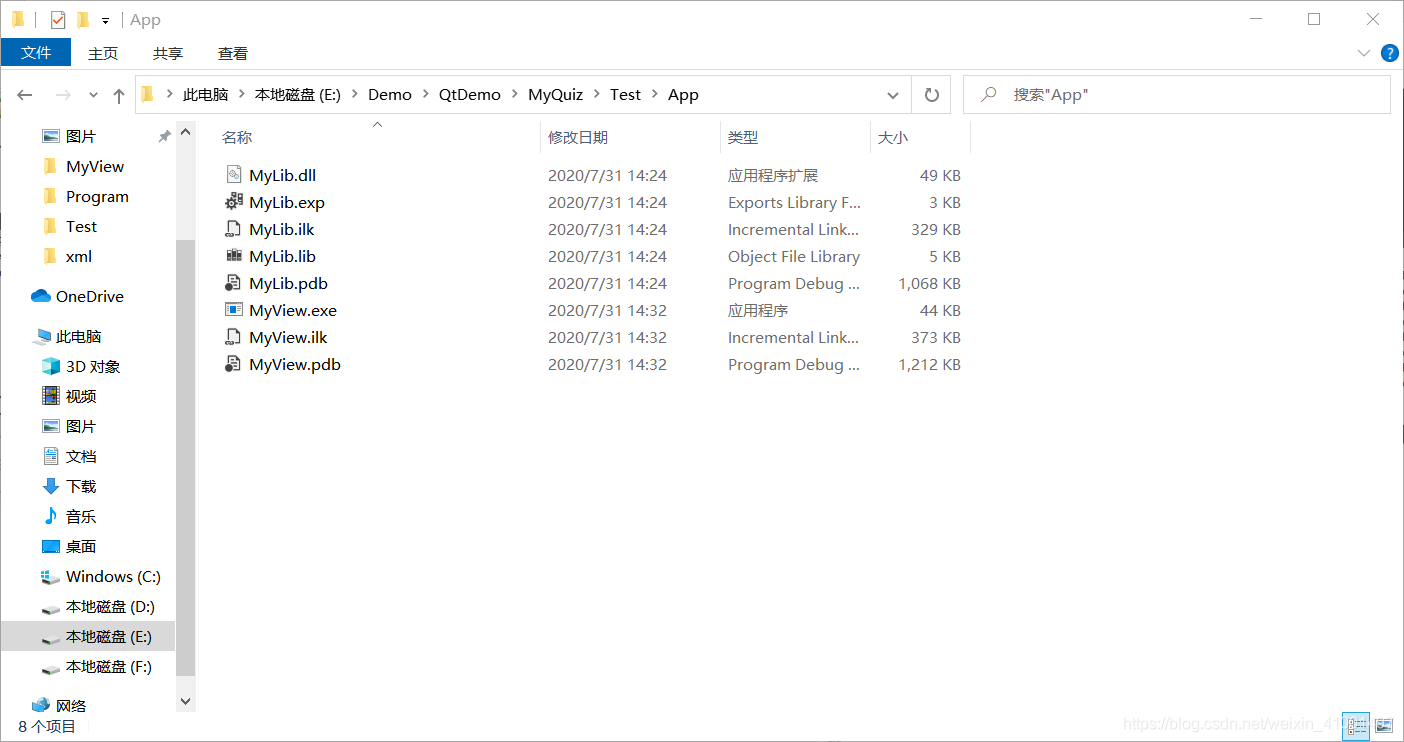Open 视频 folder in the sidebar
This screenshot has height=742, width=1404.
(69, 396)
